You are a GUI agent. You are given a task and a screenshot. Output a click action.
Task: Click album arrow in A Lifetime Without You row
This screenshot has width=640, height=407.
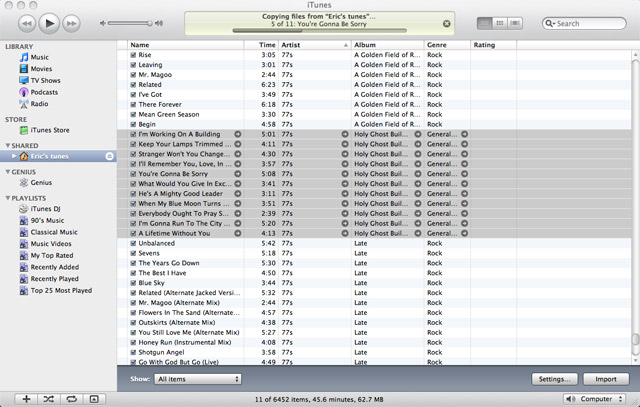[x=418, y=234]
